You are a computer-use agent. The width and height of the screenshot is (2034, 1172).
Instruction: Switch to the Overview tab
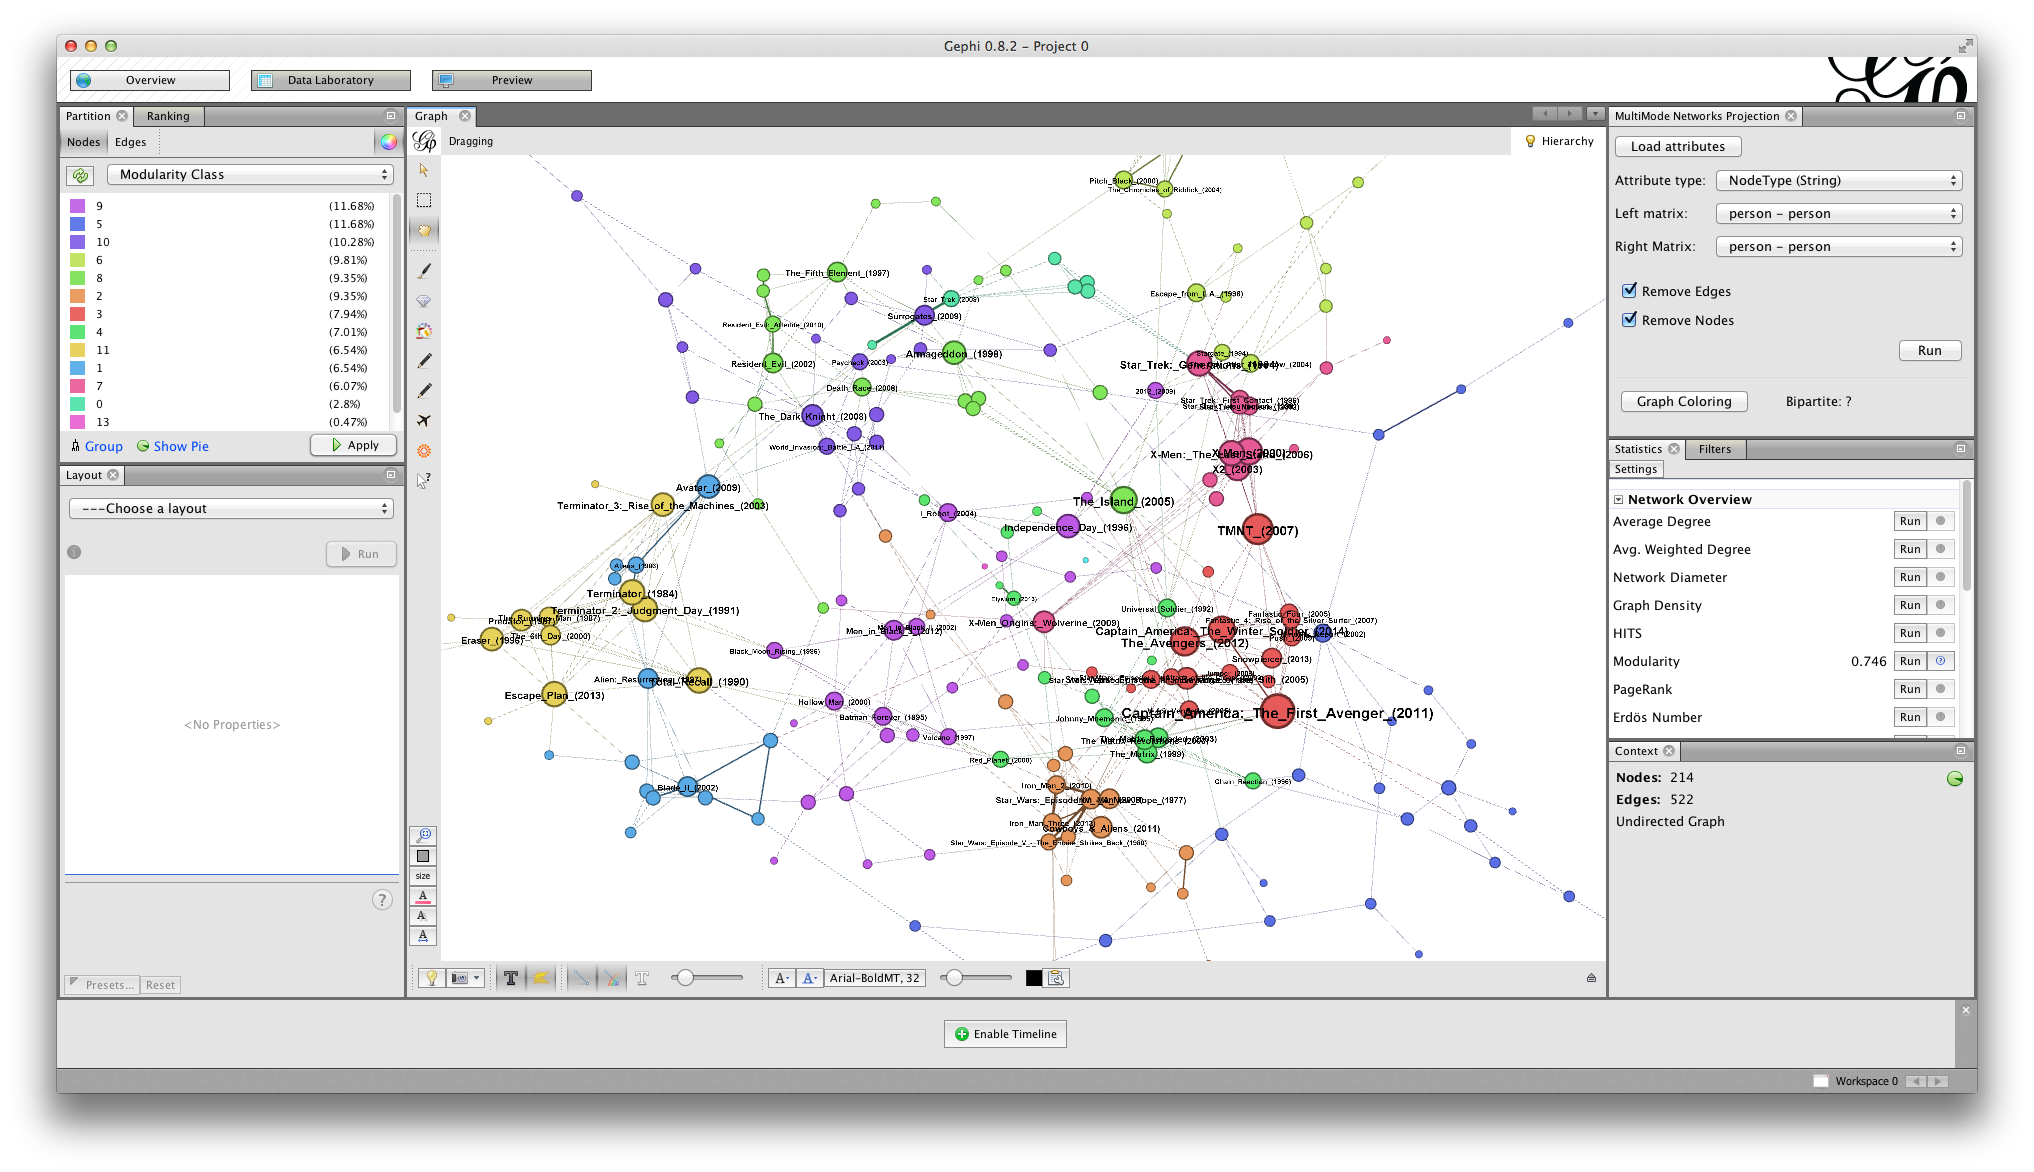coord(150,80)
